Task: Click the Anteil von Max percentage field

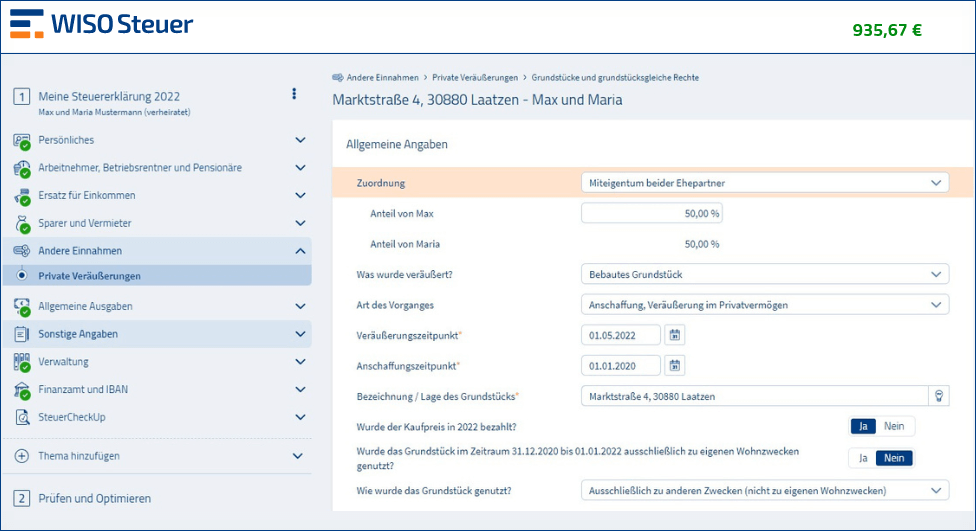Action: coord(652,214)
